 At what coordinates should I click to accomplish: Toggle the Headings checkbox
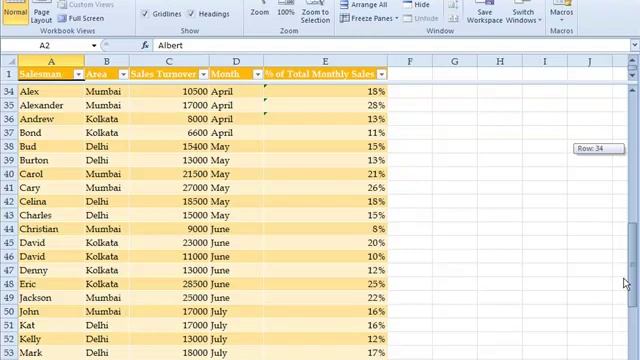tap(191, 13)
